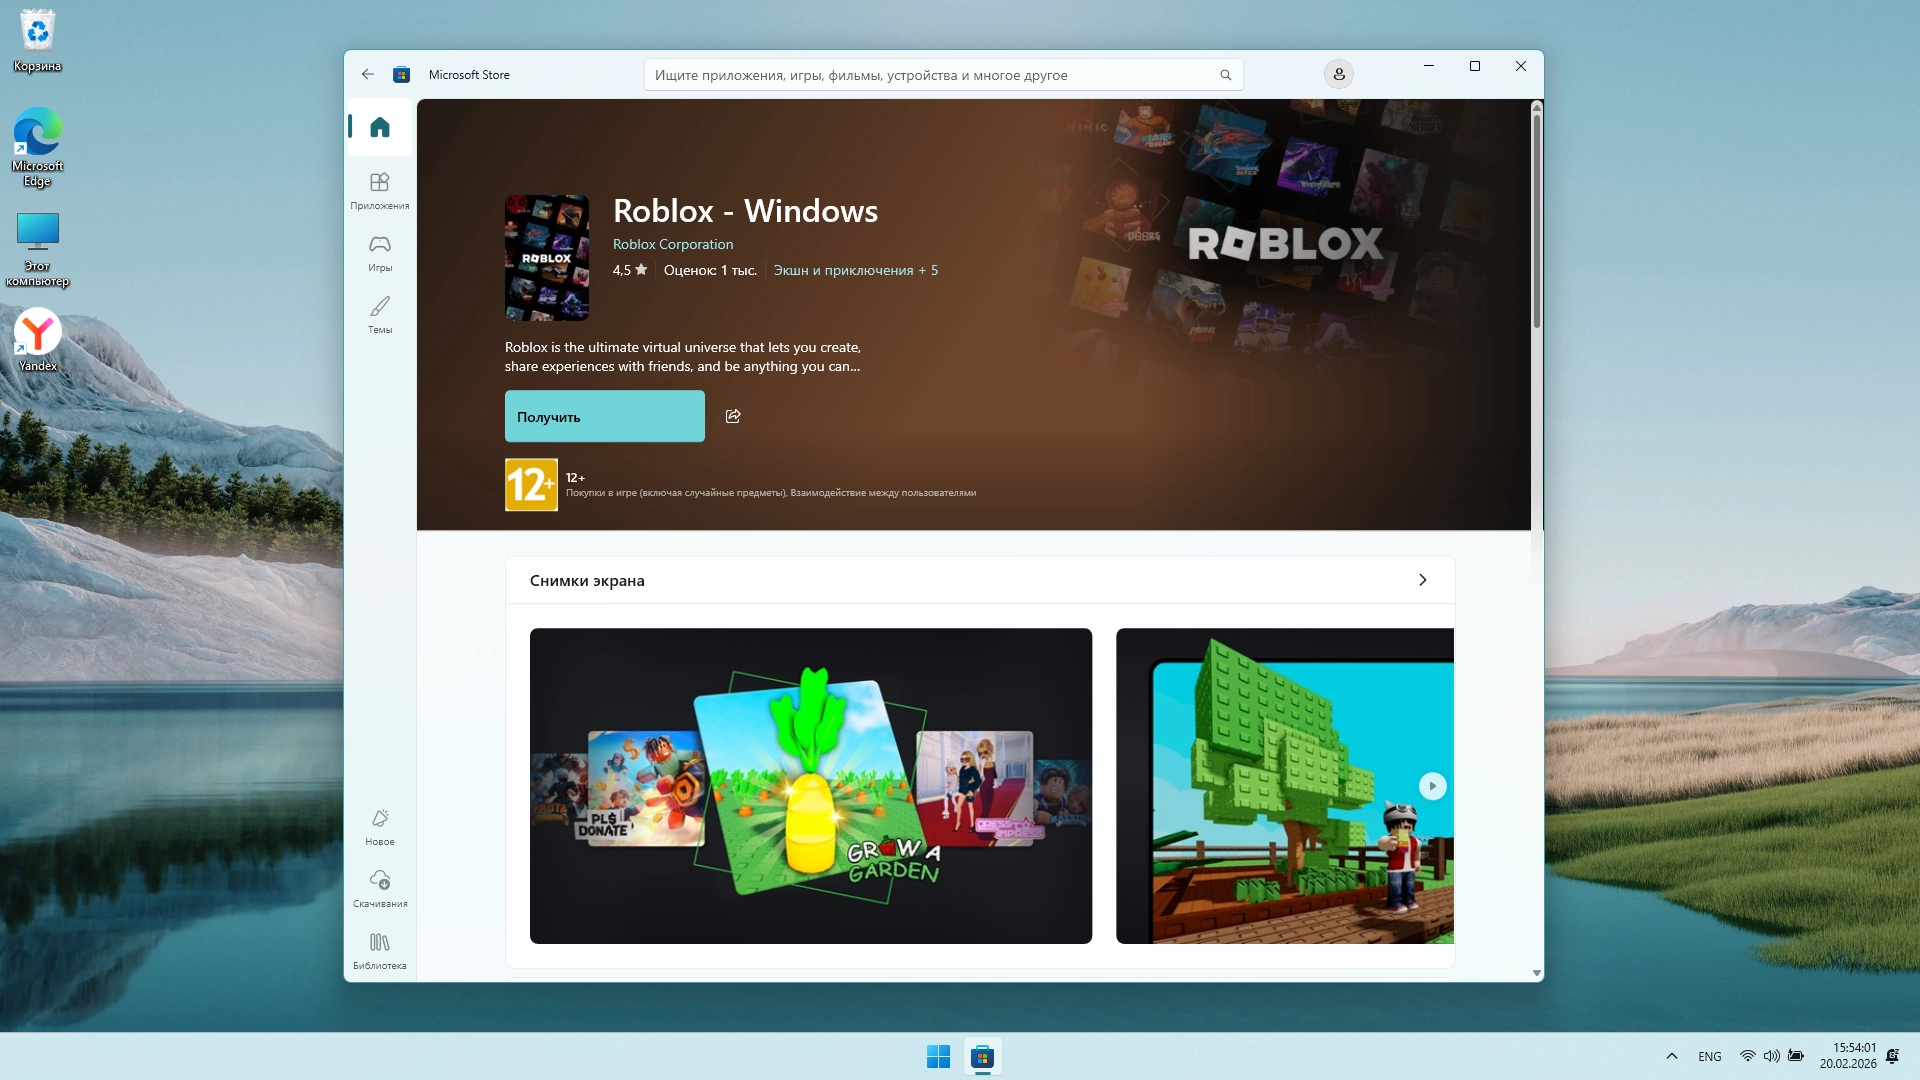Open Roblox Corporation publisher link
The height and width of the screenshot is (1080, 1920).
[x=672, y=244]
